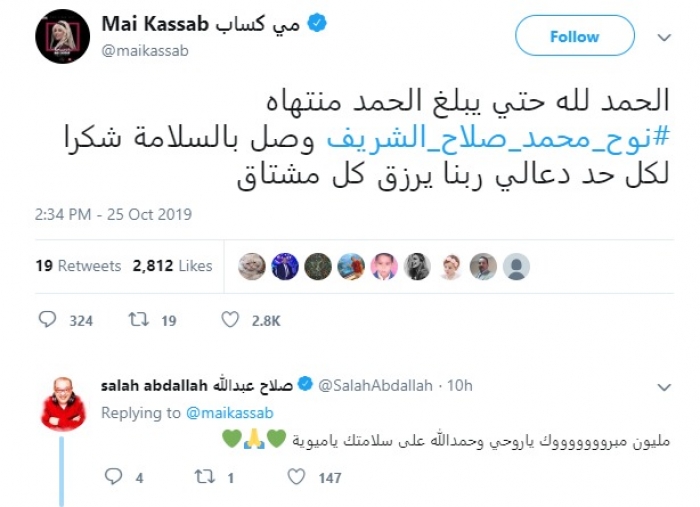
Task: Click salah abdallah's verified badge
Action: [x=306, y=385]
